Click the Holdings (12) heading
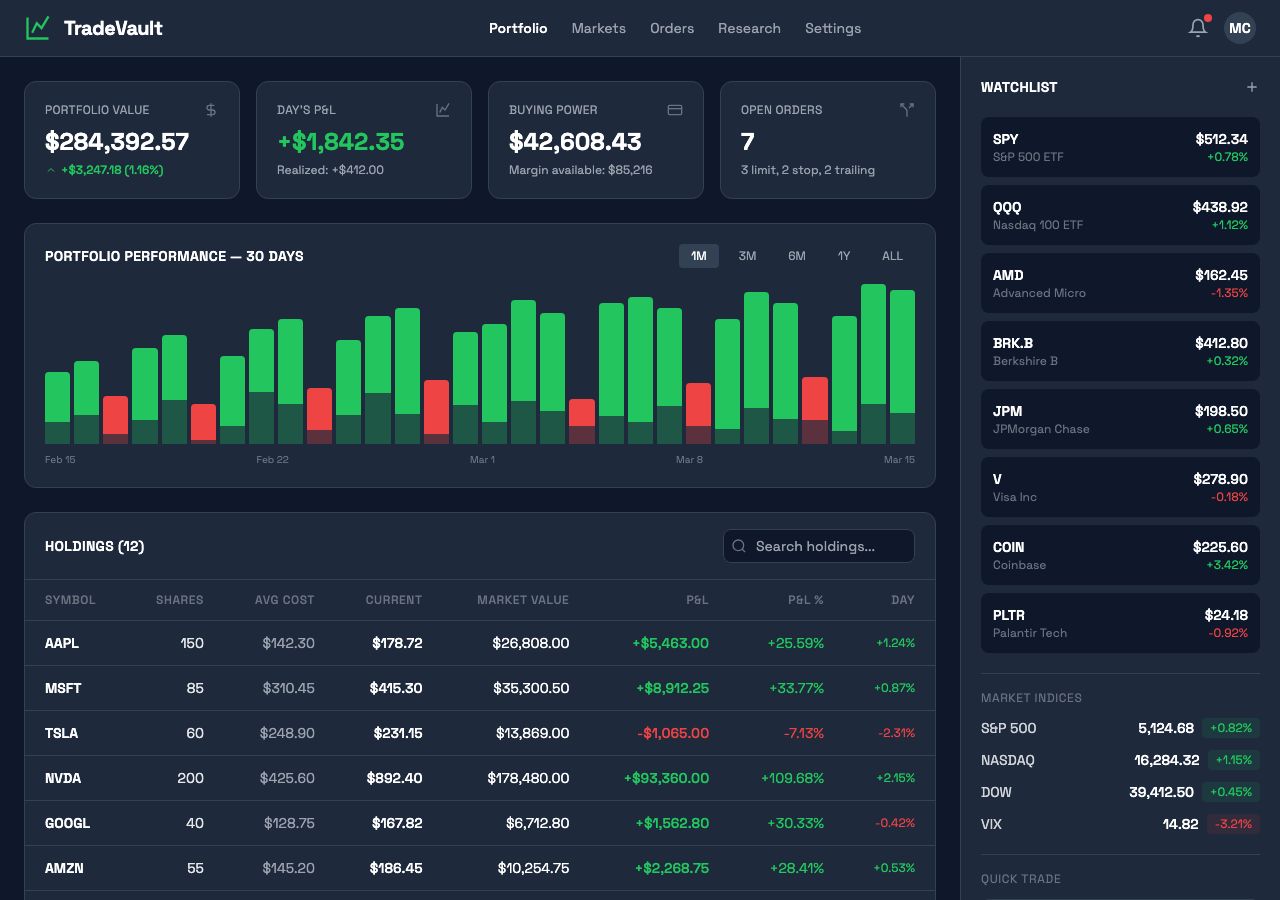Viewport: 1280px width, 900px height. click(95, 546)
